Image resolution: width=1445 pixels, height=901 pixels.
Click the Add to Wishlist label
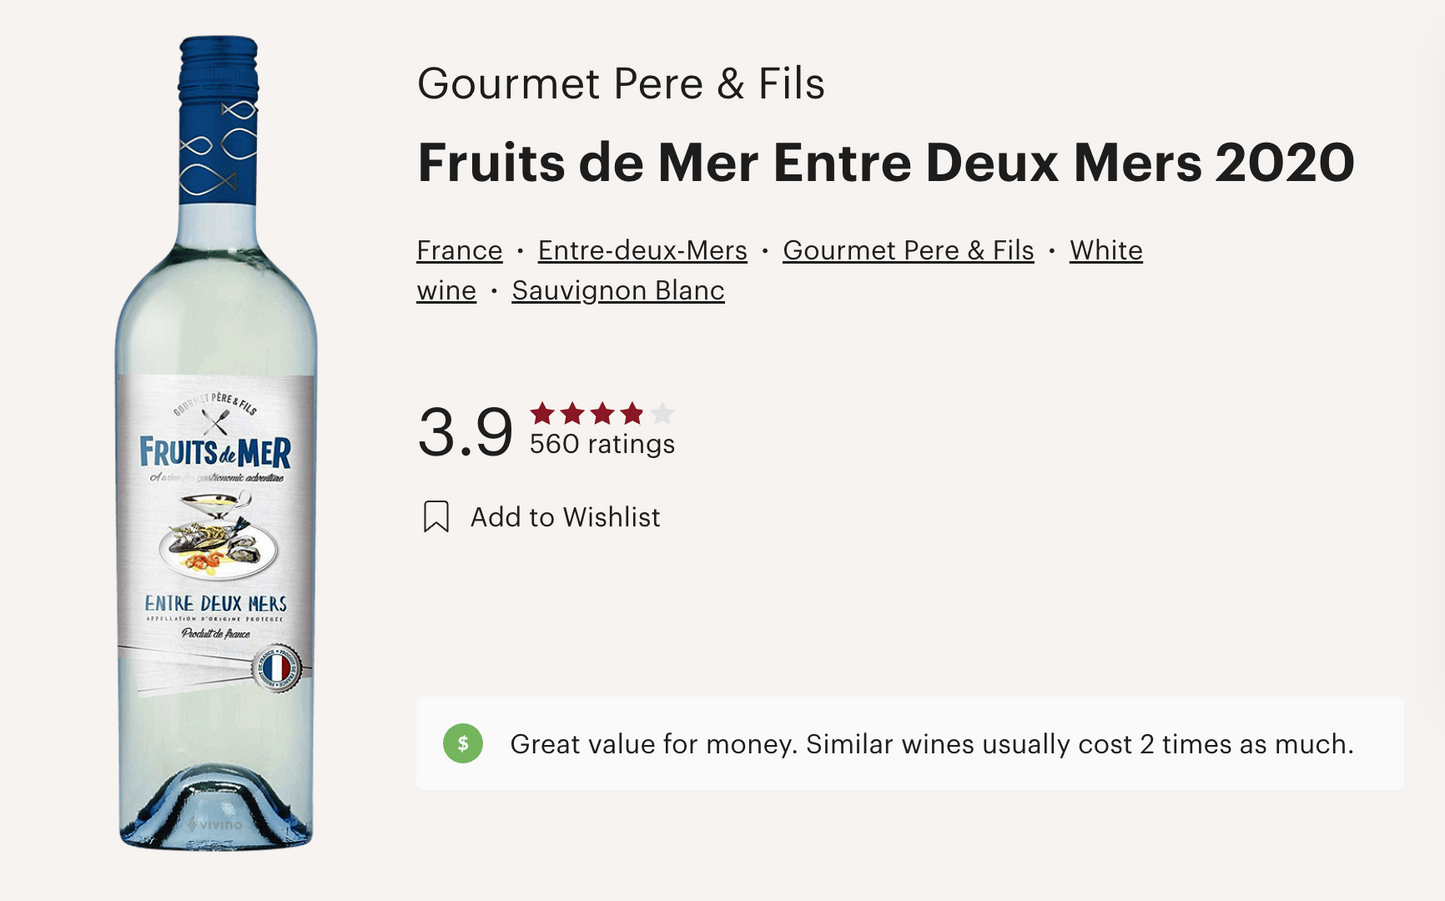coord(565,517)
